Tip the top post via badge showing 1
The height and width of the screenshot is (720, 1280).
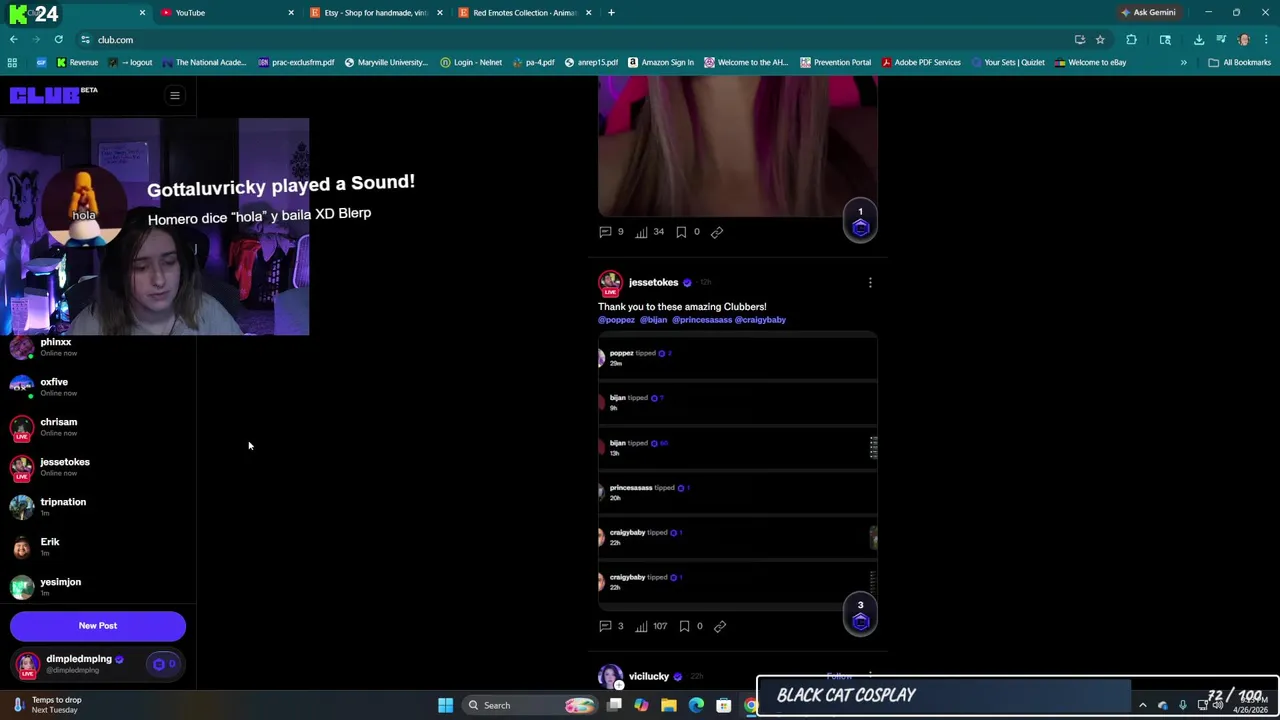point(860,222)
